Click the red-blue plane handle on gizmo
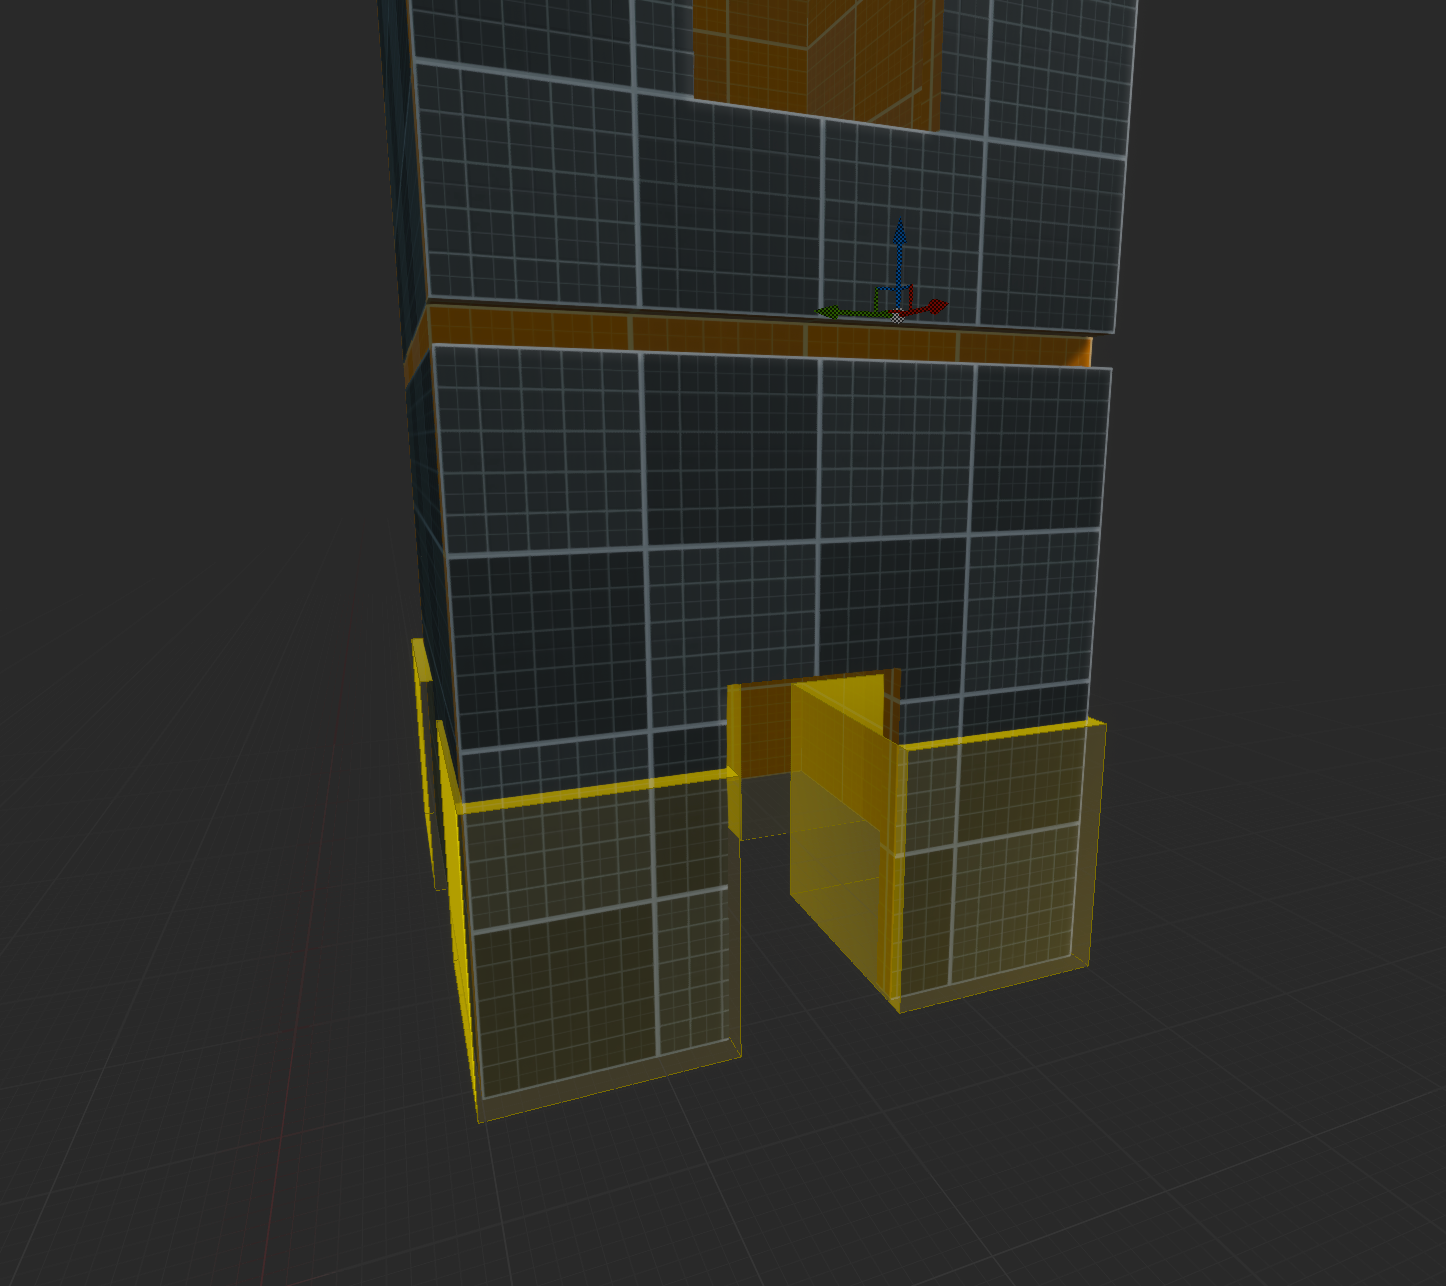Image resolution: width=1446 pixels, height=1286 pixels. 910,292
